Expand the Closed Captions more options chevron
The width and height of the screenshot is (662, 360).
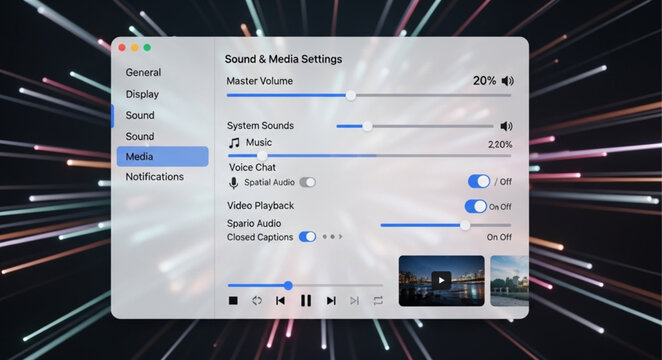point(340,237)
